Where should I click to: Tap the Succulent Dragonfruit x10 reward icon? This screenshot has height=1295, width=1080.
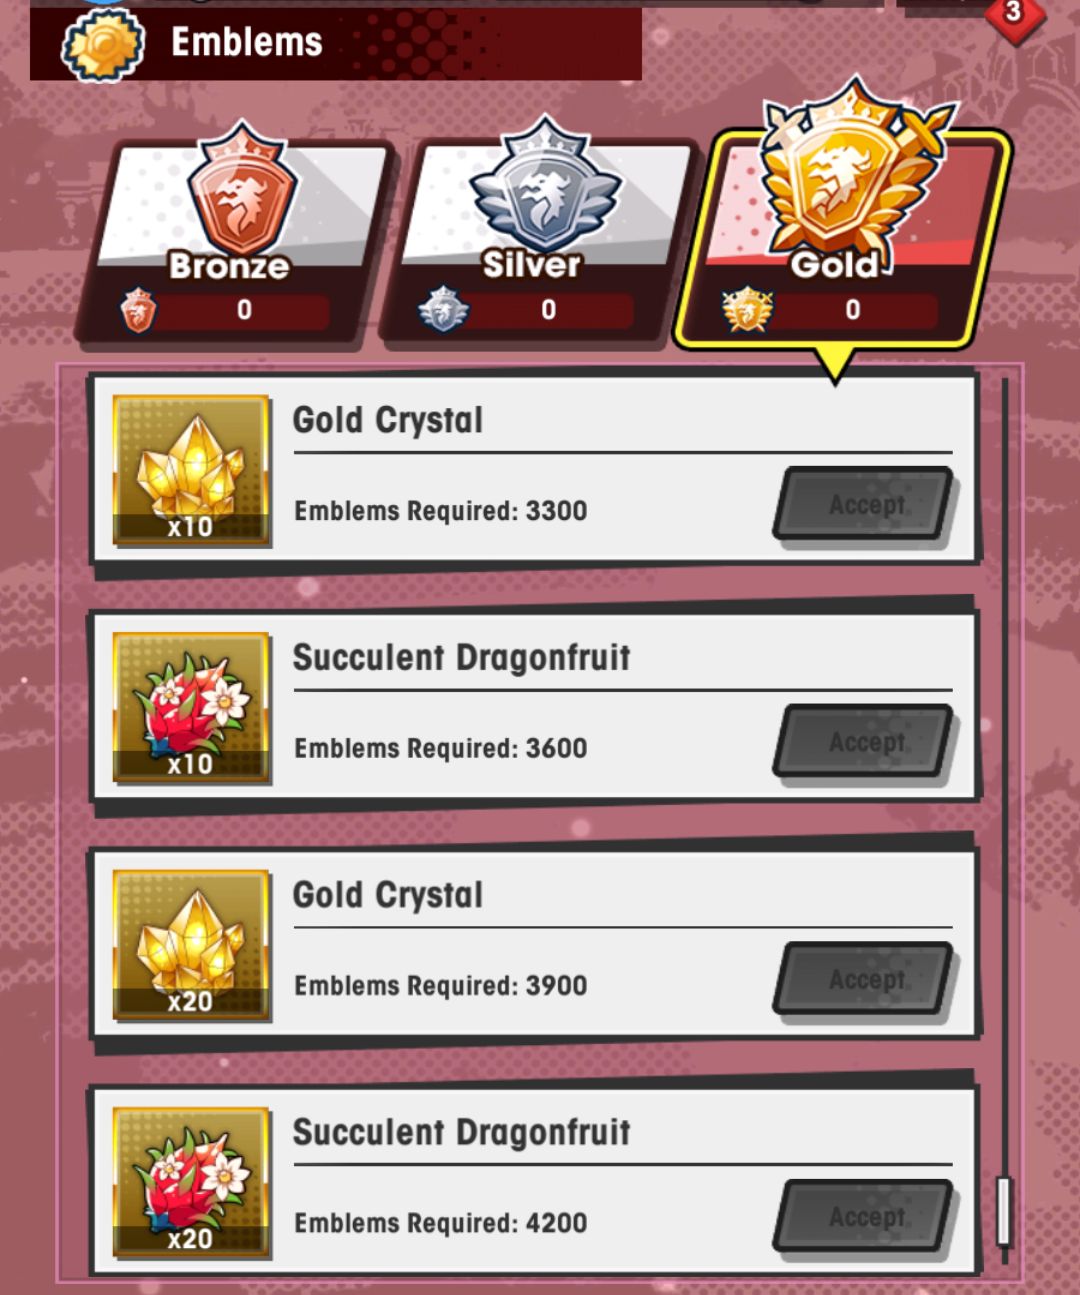pos(191,707)
